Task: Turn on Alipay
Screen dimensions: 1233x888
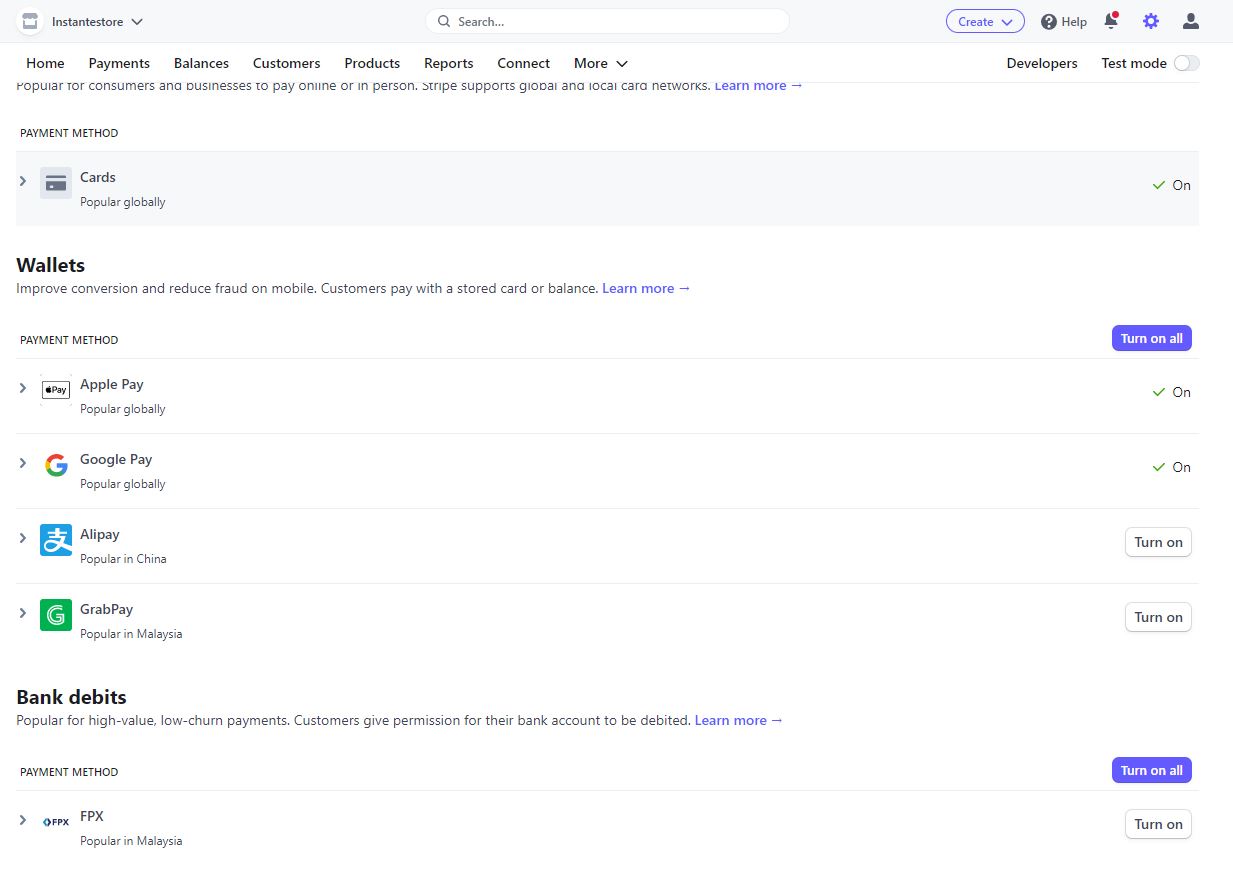Action: [x=1158, y=542]
